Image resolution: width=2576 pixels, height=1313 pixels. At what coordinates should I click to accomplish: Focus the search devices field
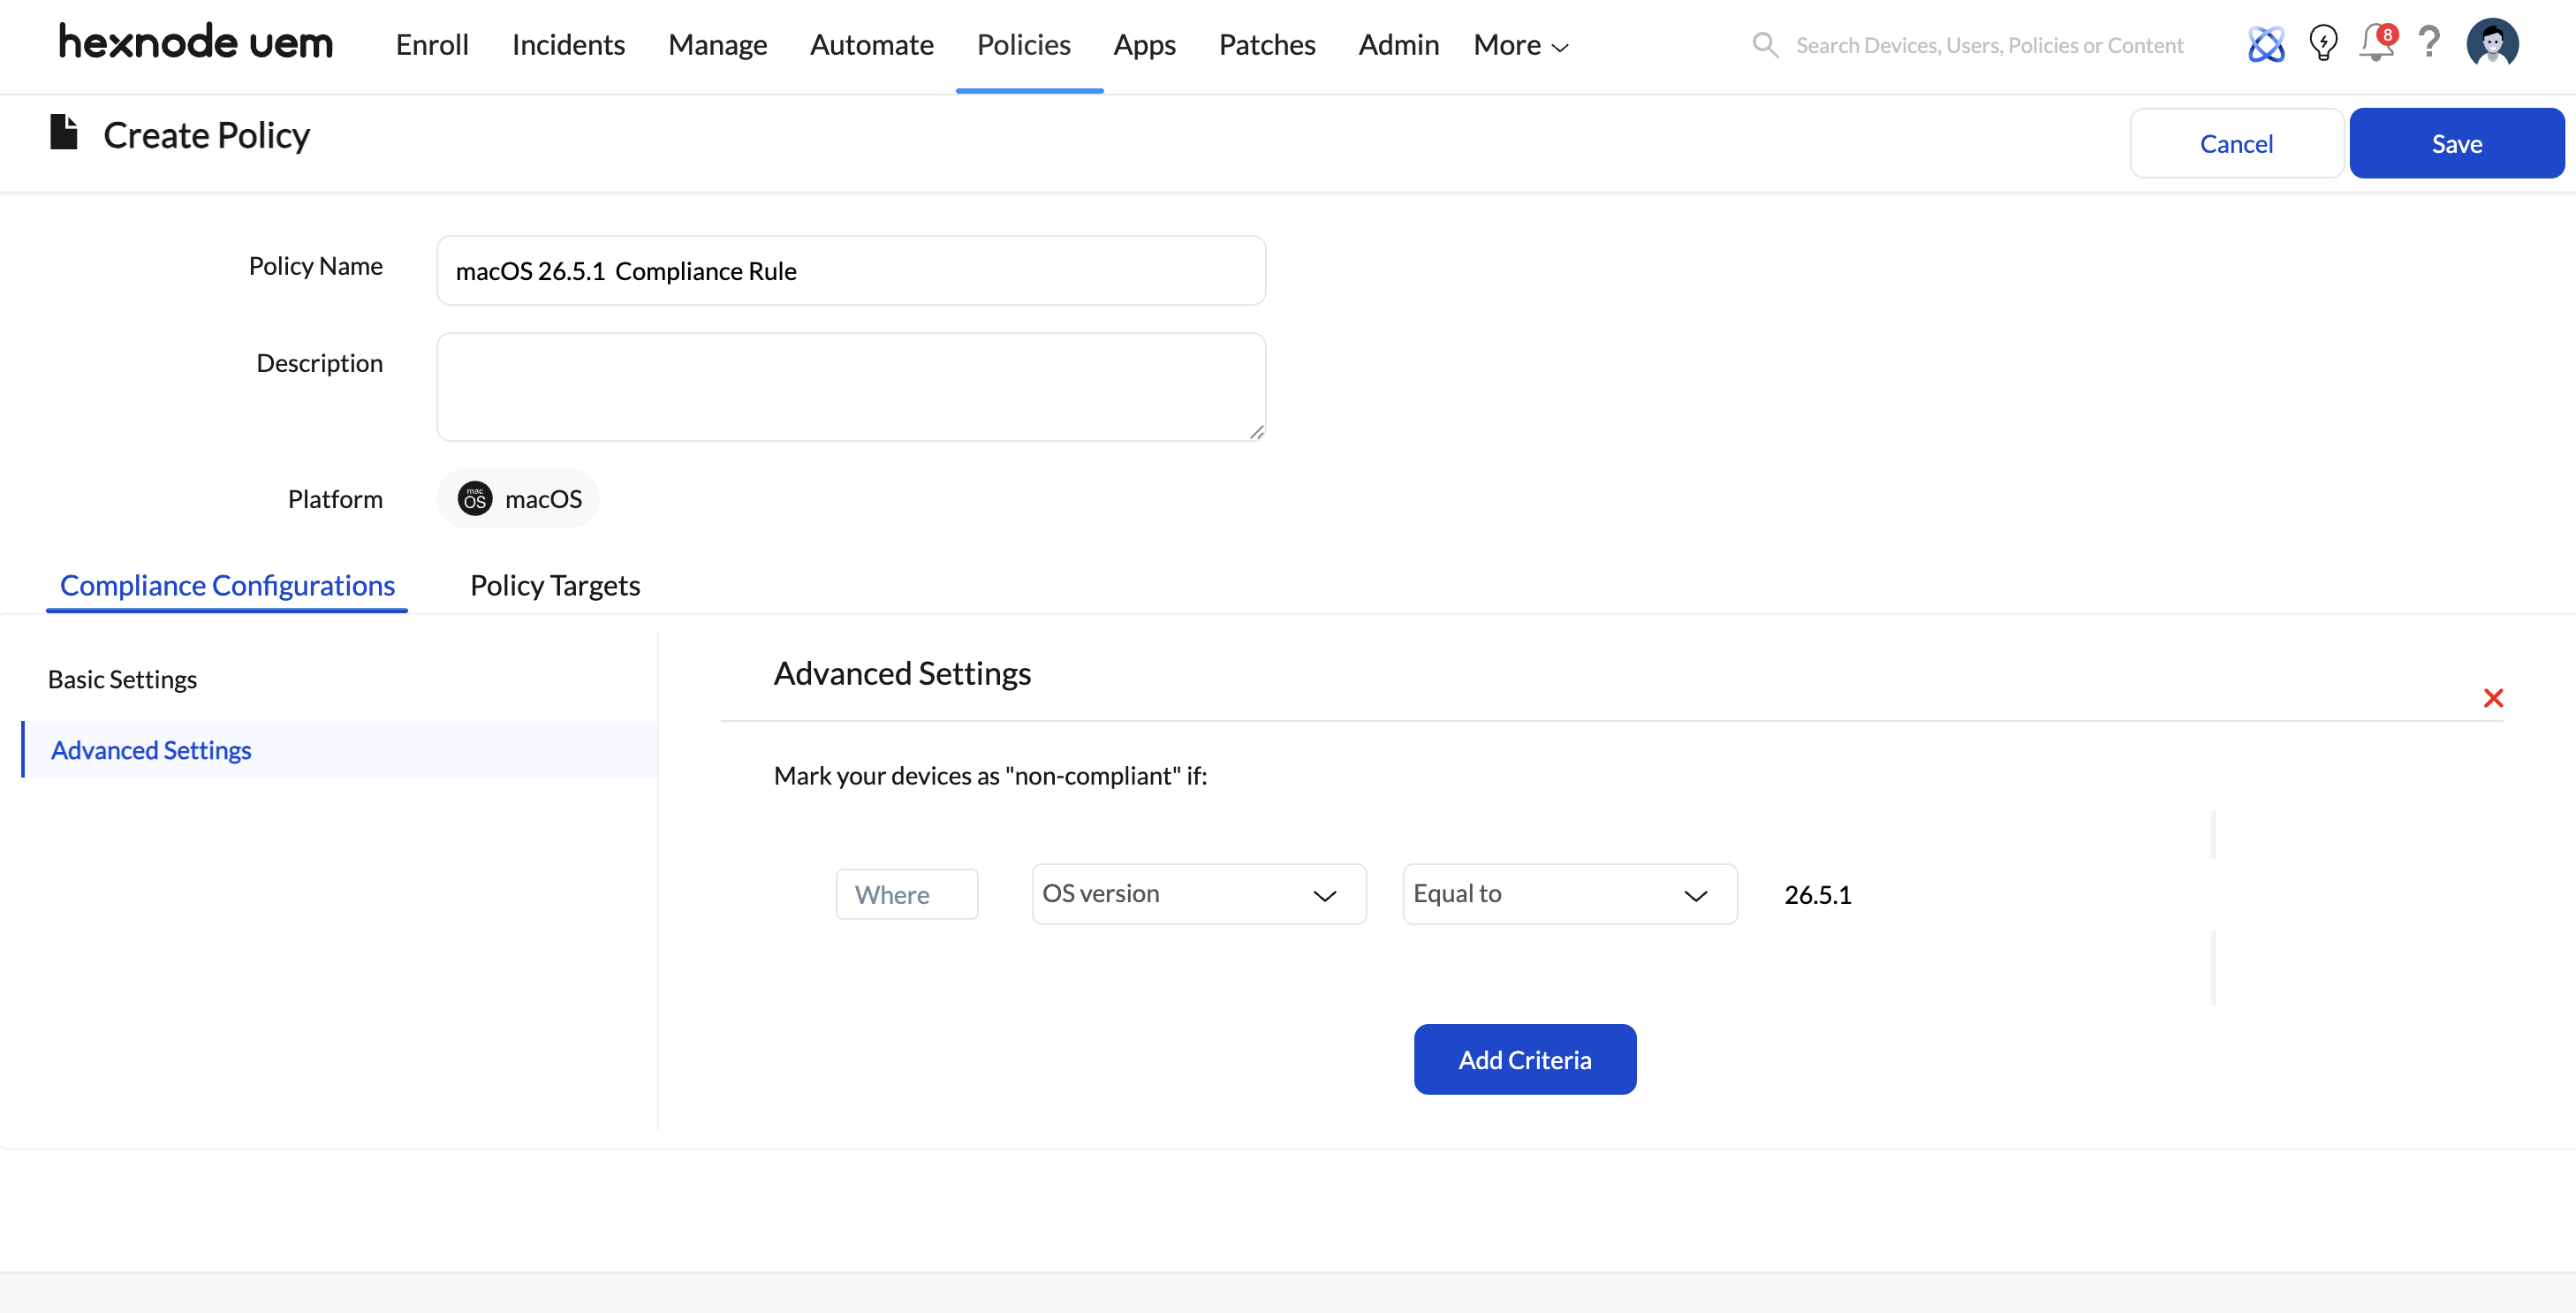click(x=1989, y=45)
